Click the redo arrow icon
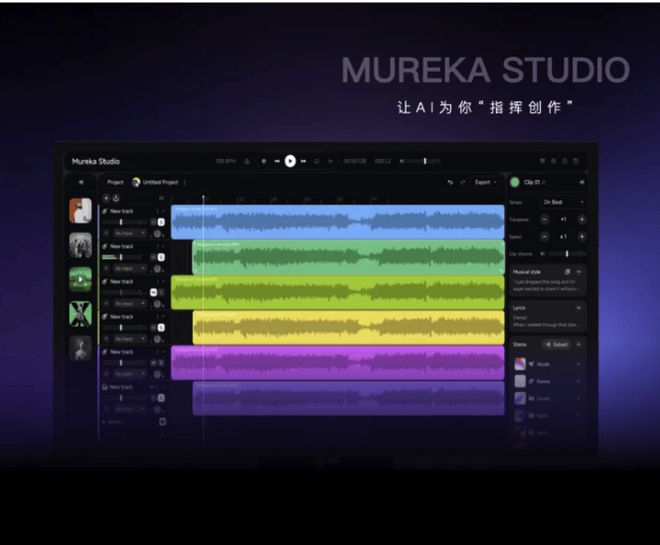 click(463, 182)
